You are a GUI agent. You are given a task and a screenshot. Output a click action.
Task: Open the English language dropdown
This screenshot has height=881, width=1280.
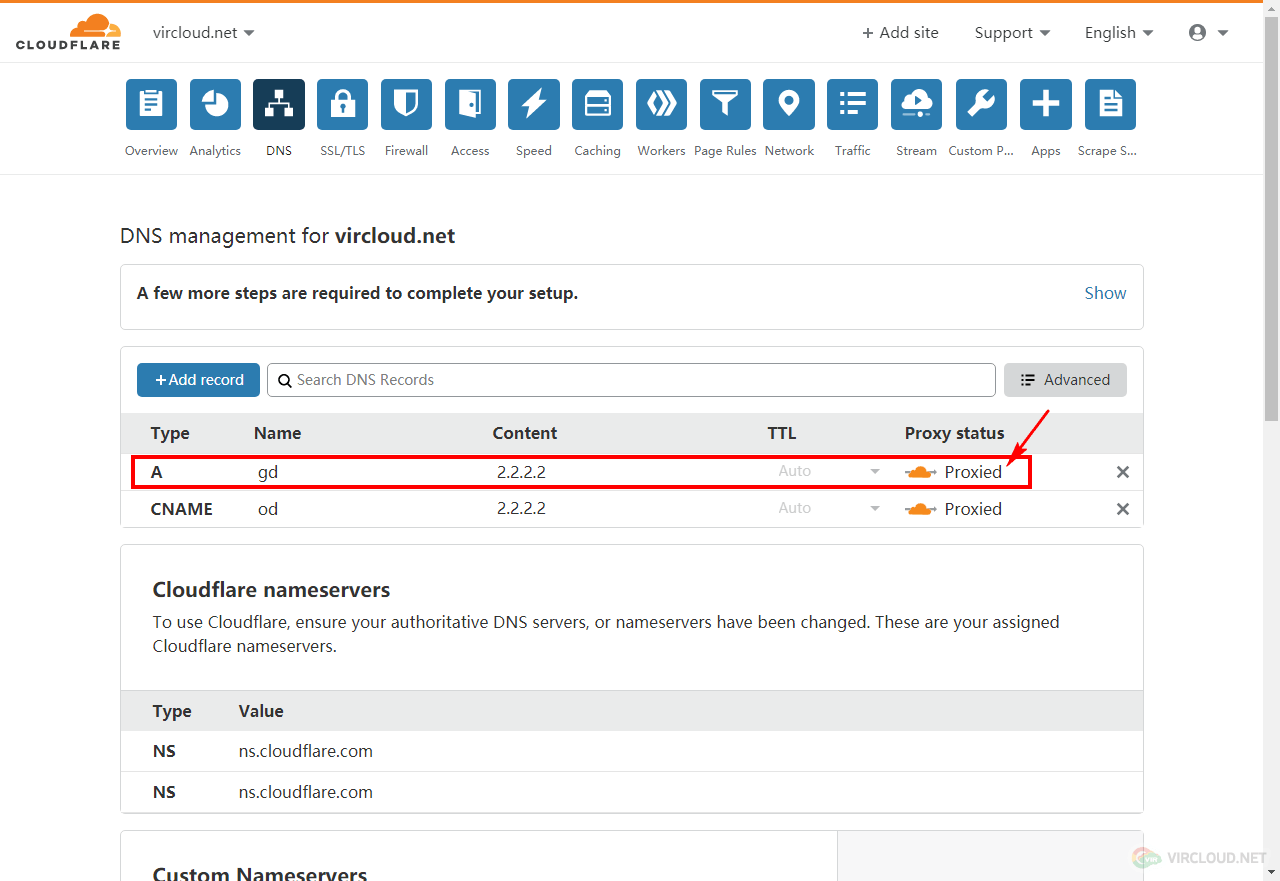1118,33
